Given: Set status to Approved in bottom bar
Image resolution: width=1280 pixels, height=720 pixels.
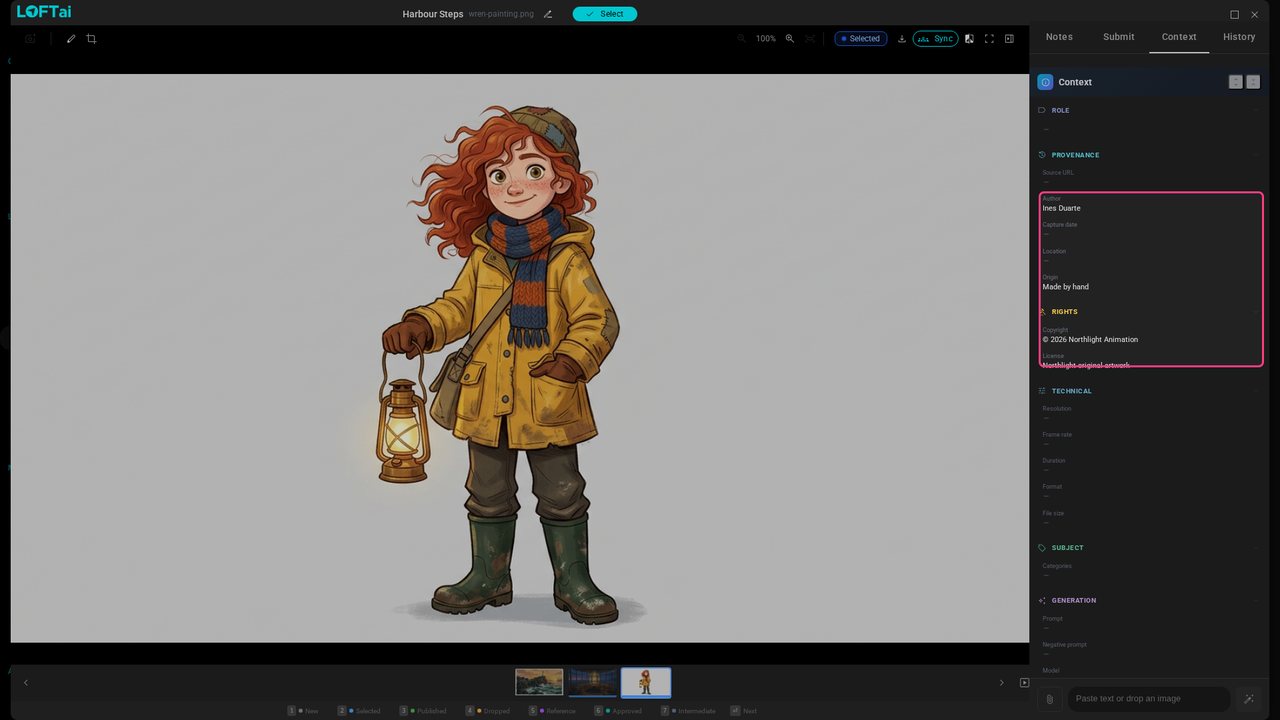Looking at the screenshot, I should coord(619,711).
